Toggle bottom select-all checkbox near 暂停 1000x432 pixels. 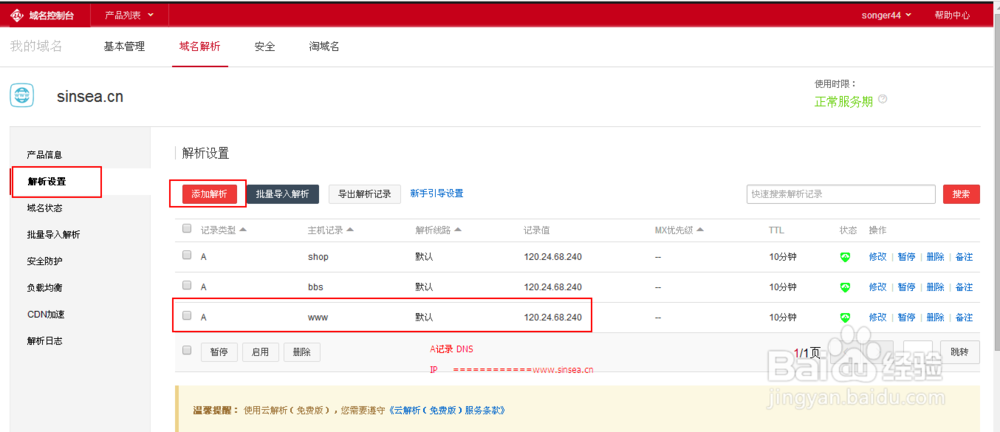(x=187, y=350)
